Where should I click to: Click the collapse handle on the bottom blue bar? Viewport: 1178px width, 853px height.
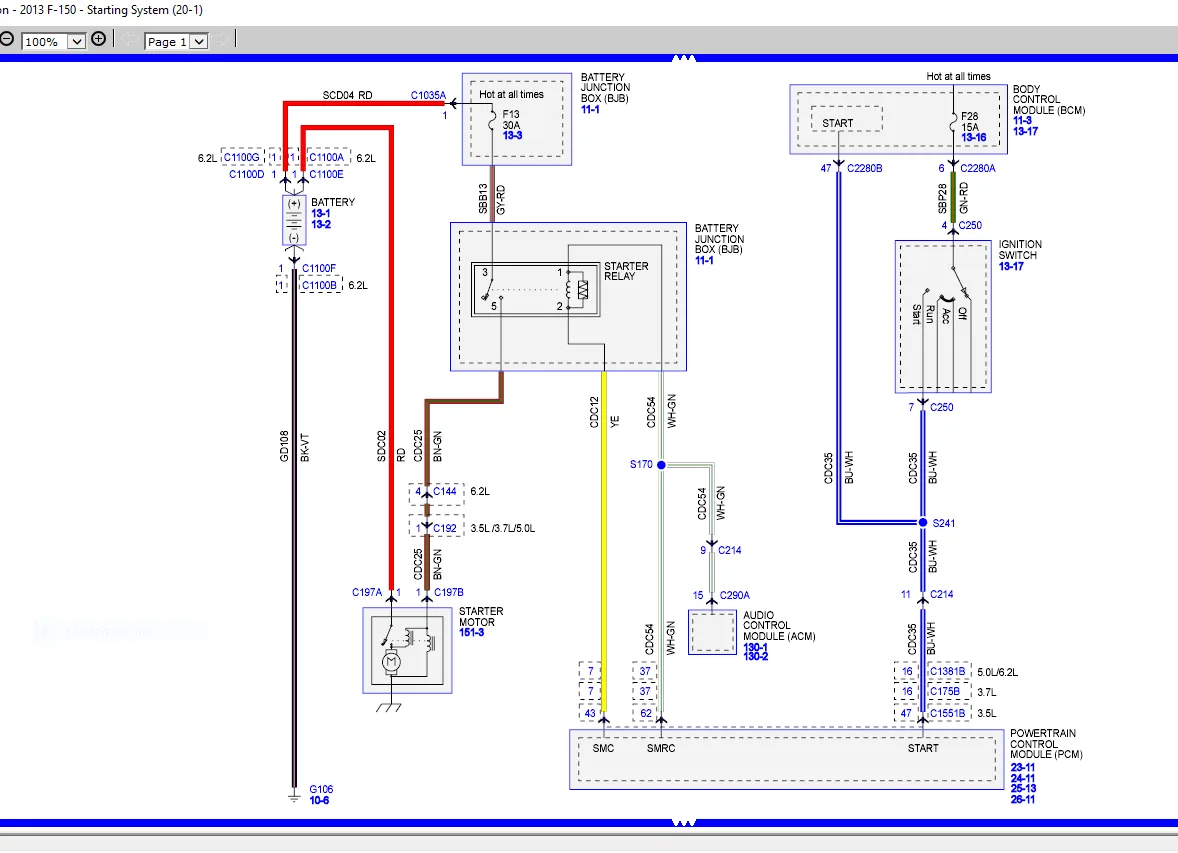pos(683,823)
